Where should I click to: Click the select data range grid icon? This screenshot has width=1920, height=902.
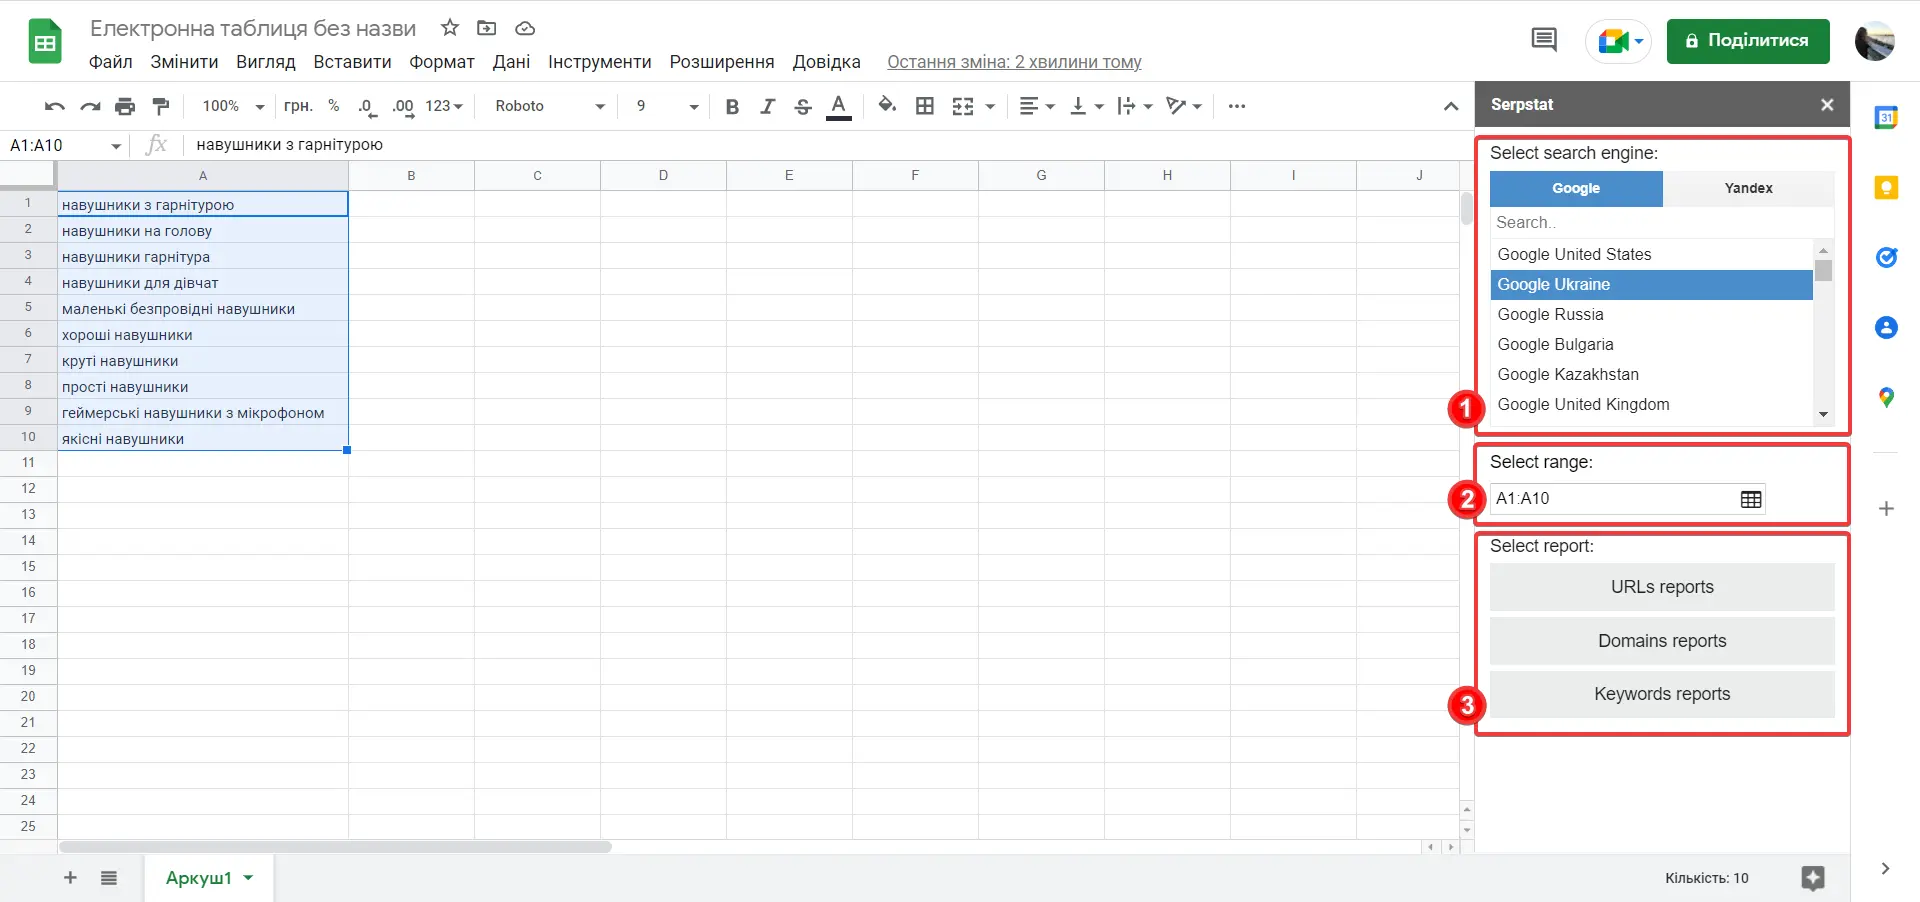point(1751,499)
